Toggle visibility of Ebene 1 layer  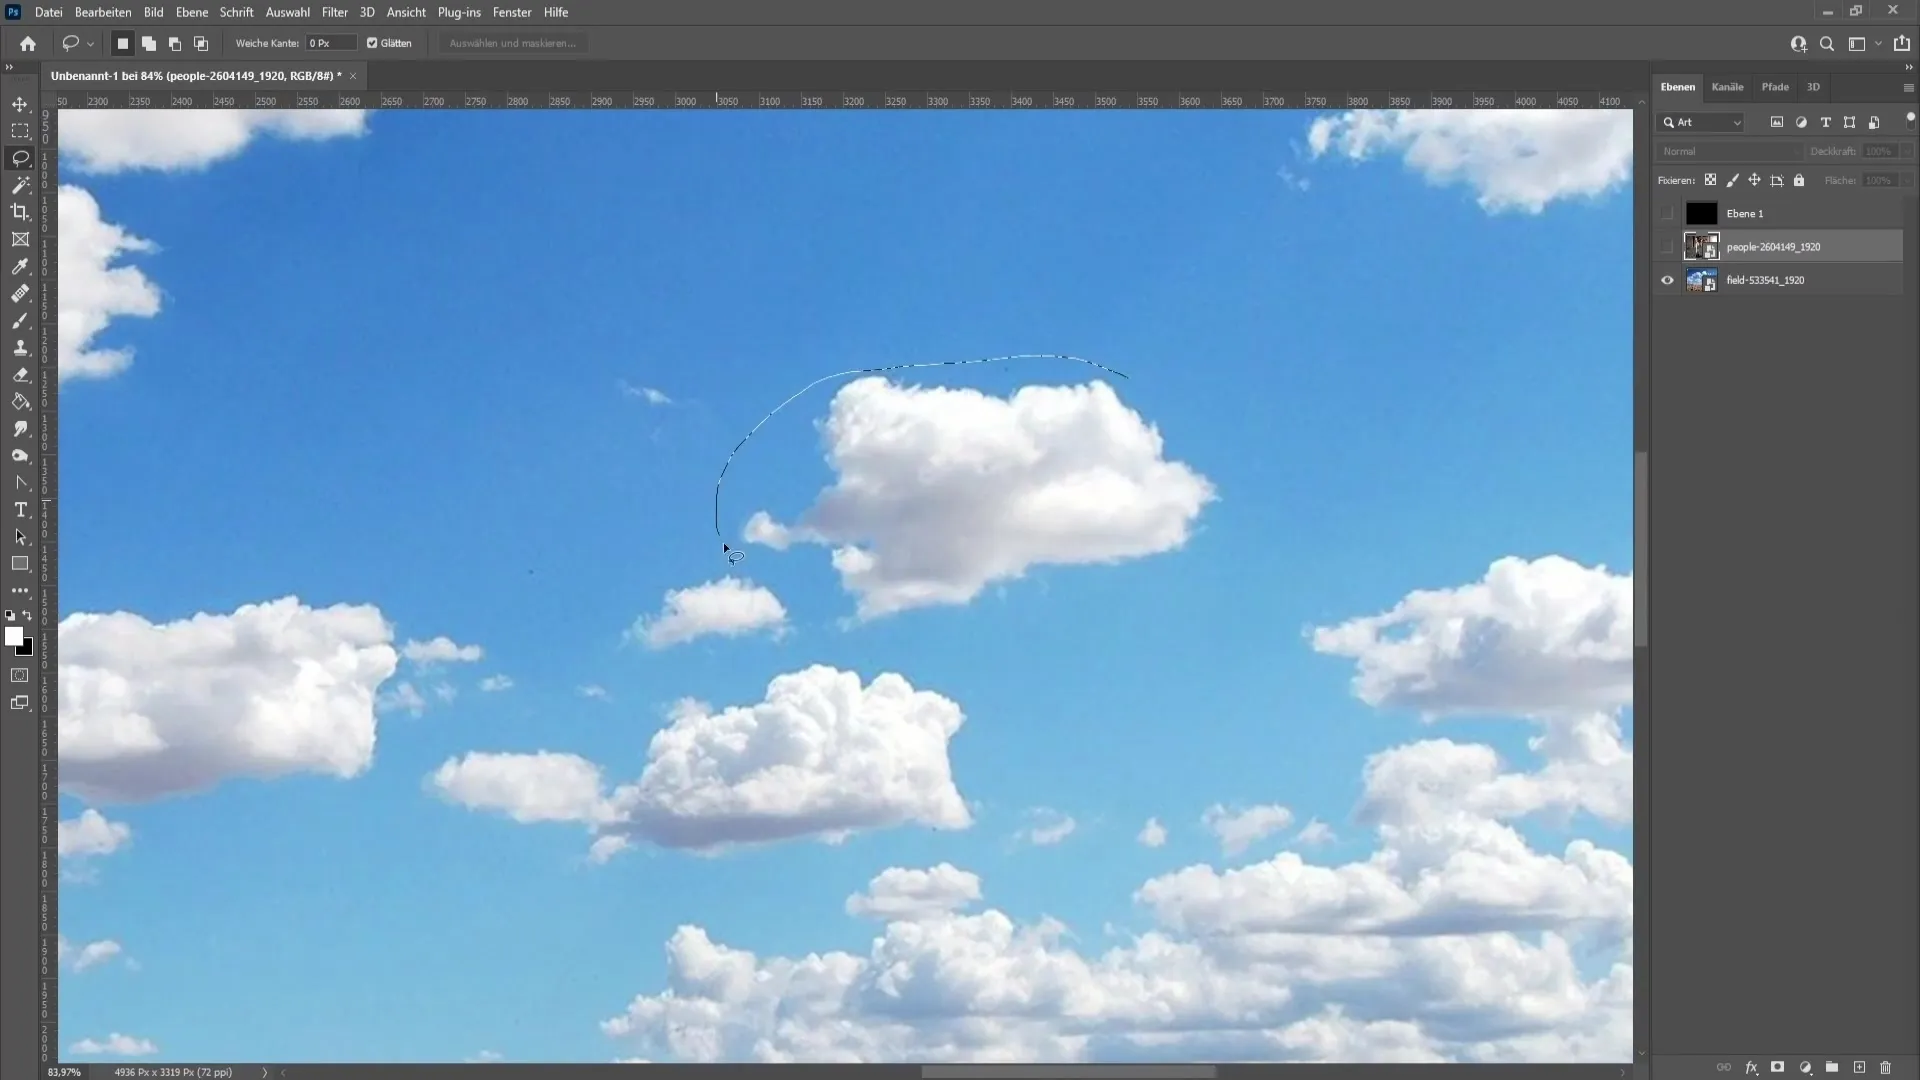click(1667, 214)
